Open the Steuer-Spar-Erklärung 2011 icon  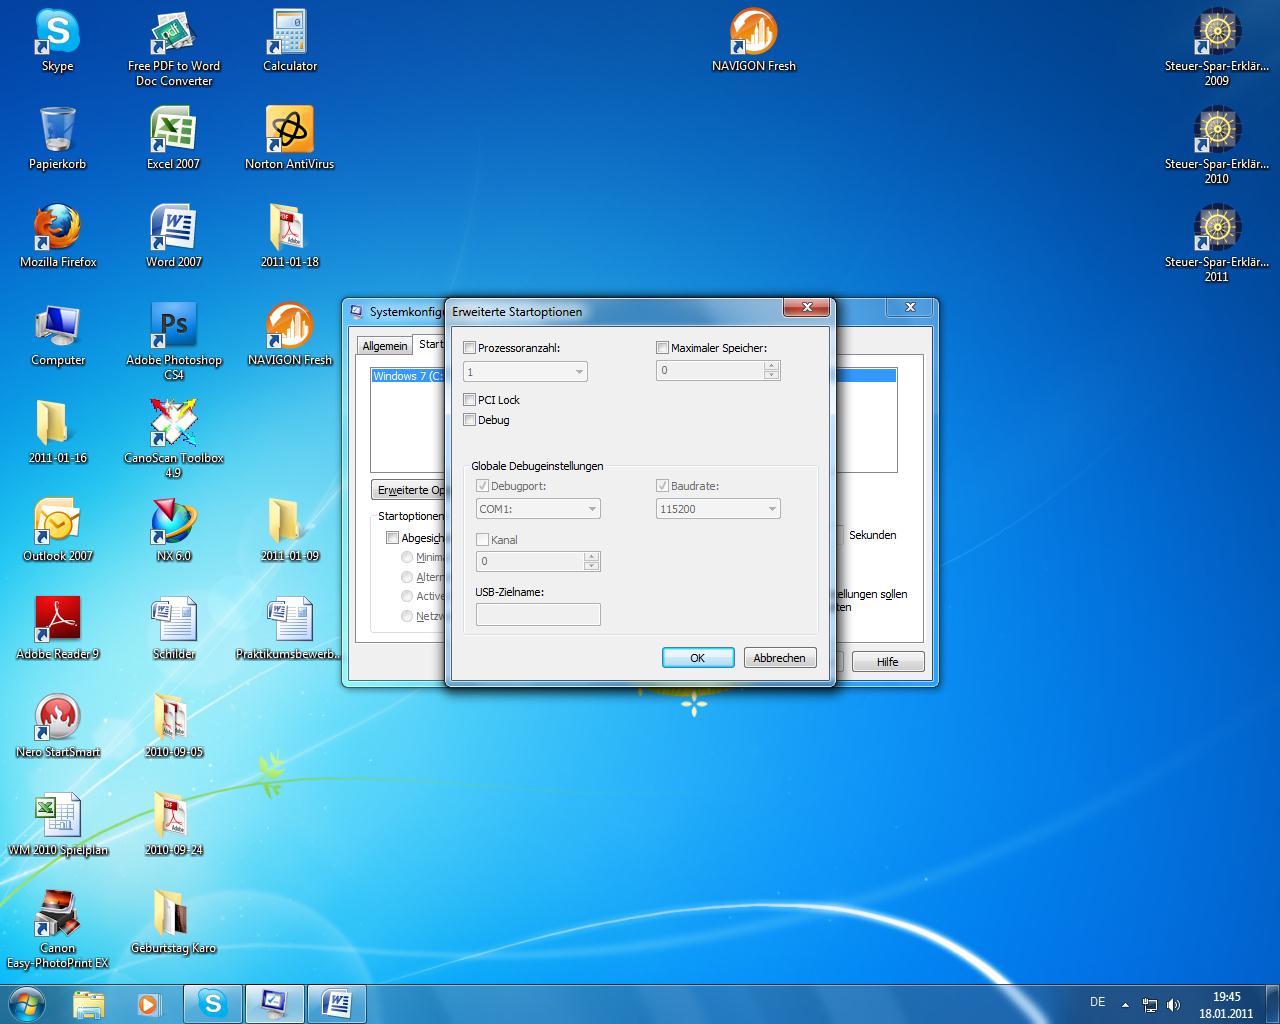[1217, 243]
